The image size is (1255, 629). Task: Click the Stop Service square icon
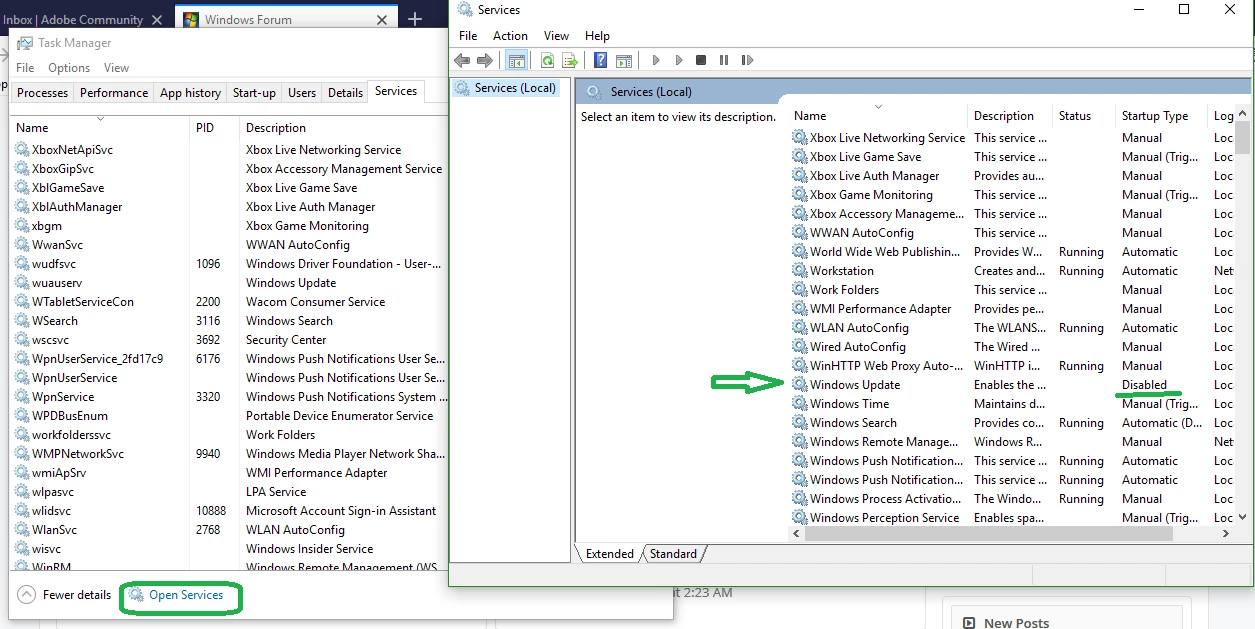click(701, 61)
